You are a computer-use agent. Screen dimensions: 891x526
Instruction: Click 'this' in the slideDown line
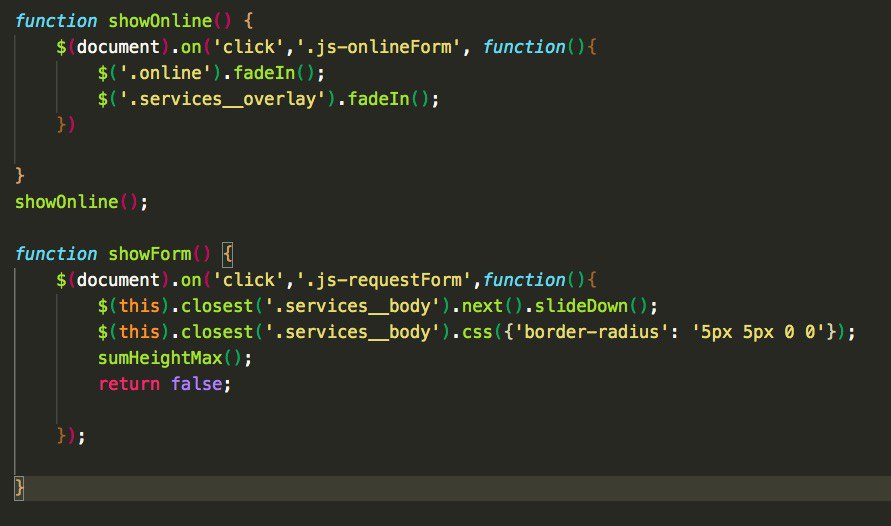coord(139,306)
